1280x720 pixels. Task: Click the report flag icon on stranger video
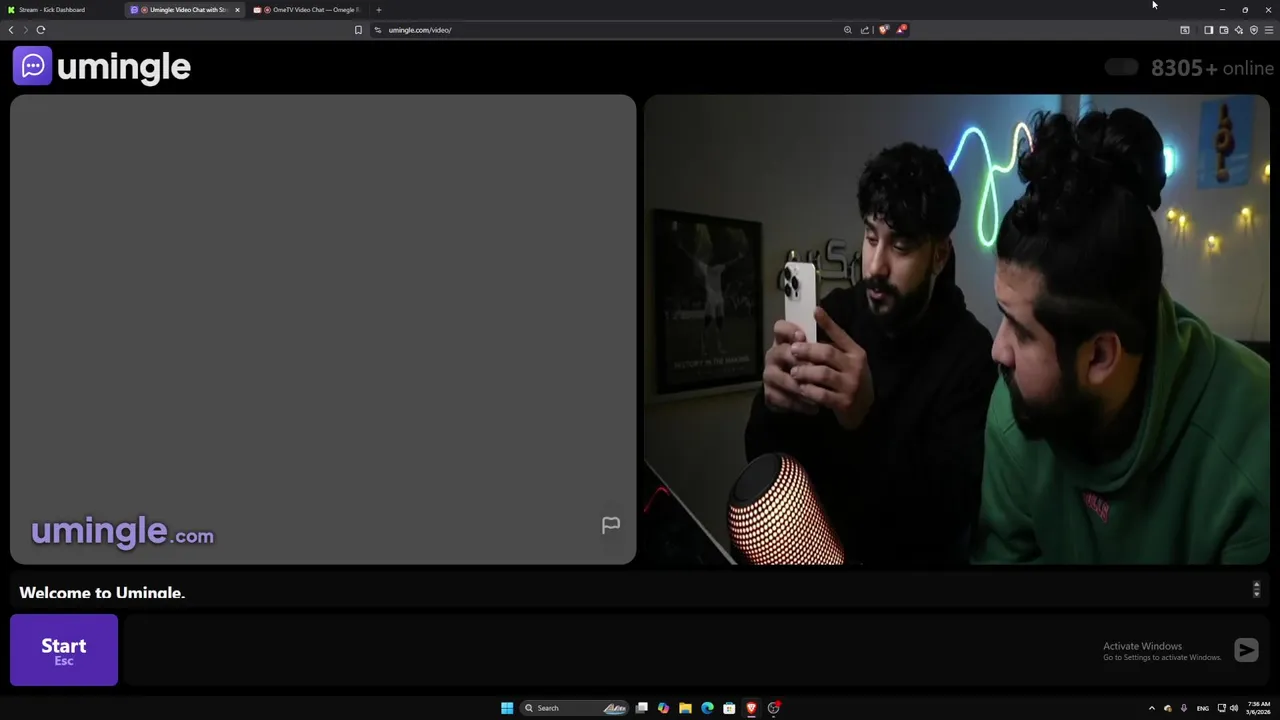pos(611,525)
